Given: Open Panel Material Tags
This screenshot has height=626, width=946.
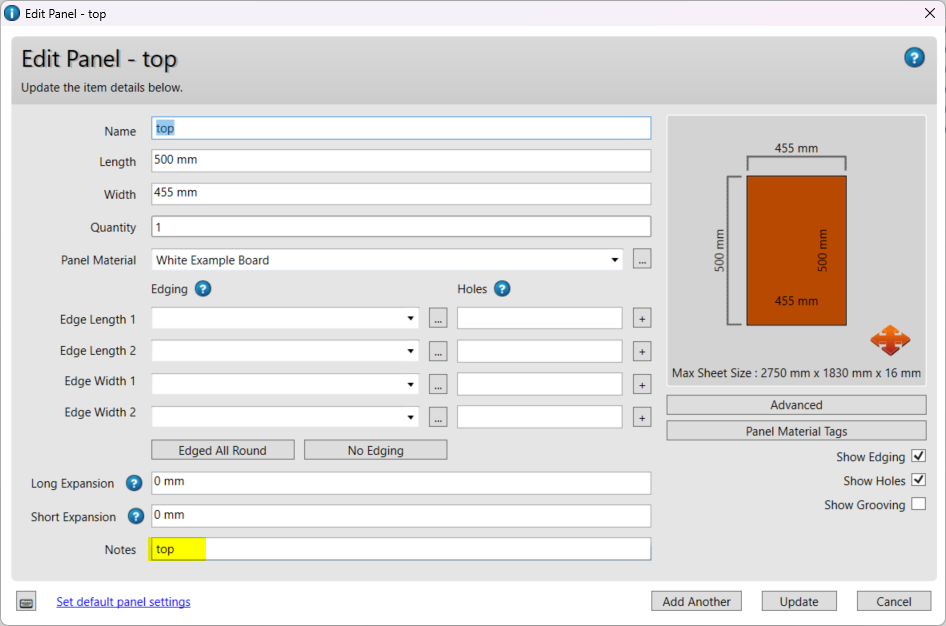Looking at the screenshot, I should point(796,431).
